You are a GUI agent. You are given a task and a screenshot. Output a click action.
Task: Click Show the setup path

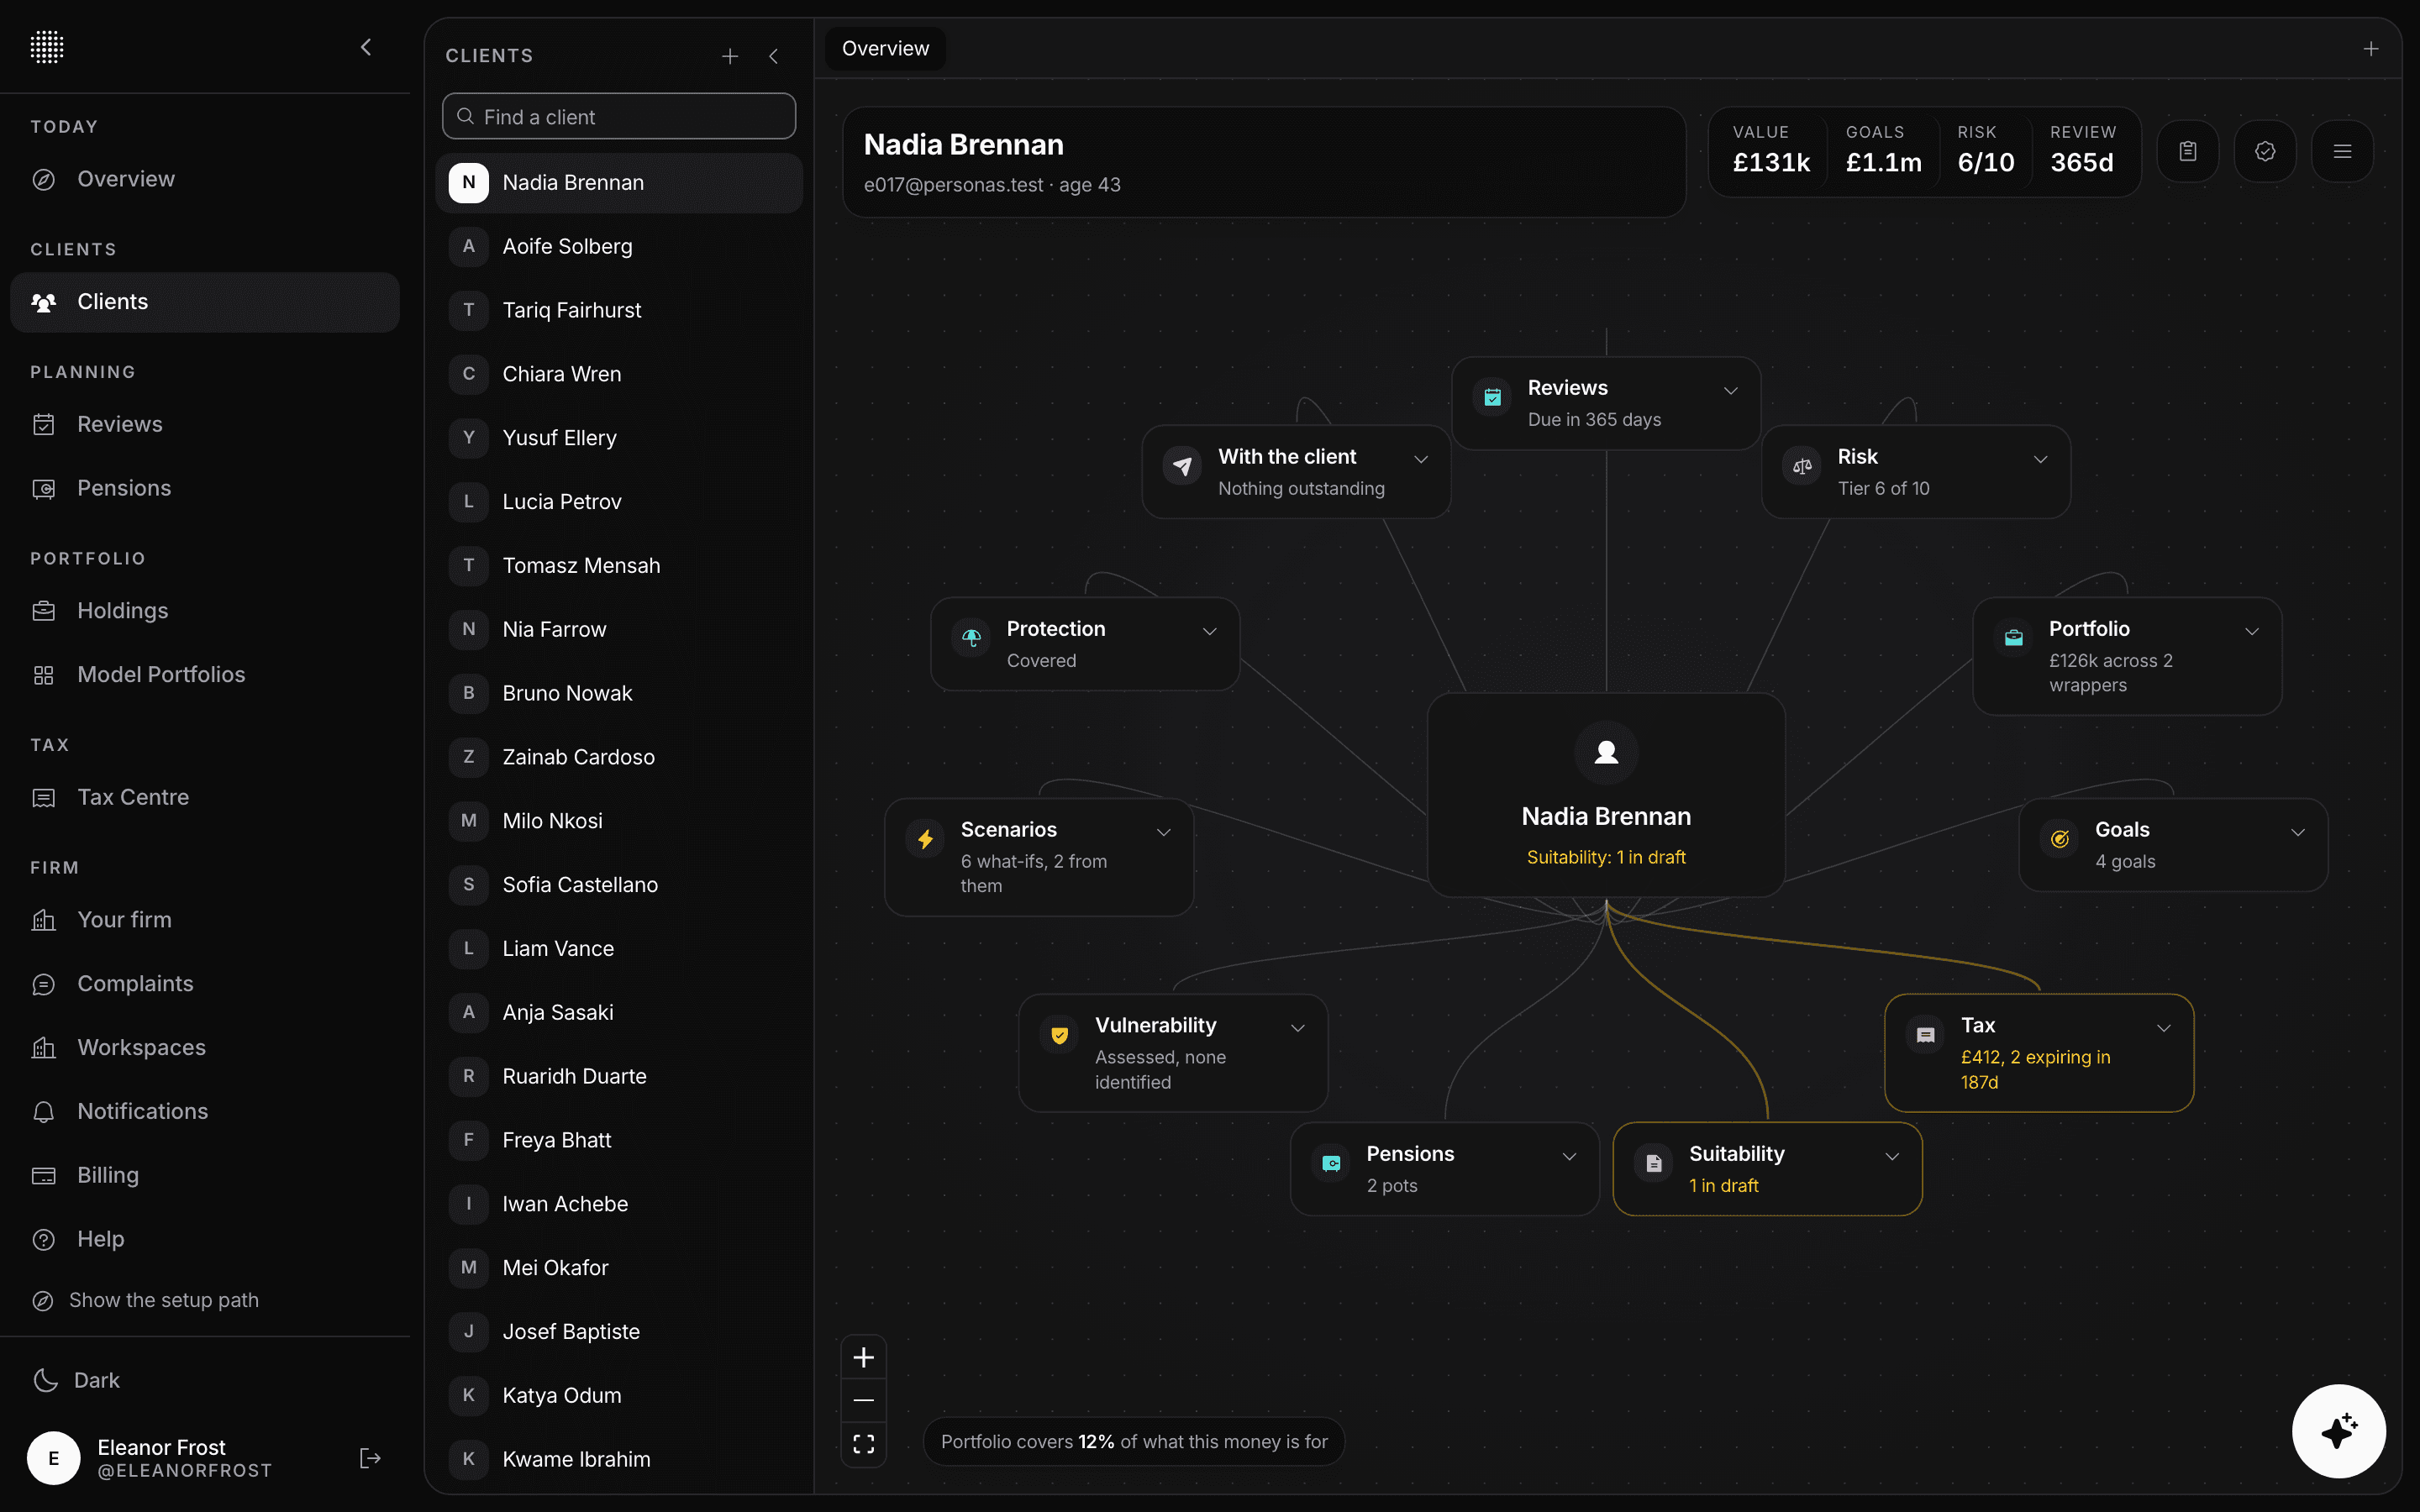pos(146,1300)
